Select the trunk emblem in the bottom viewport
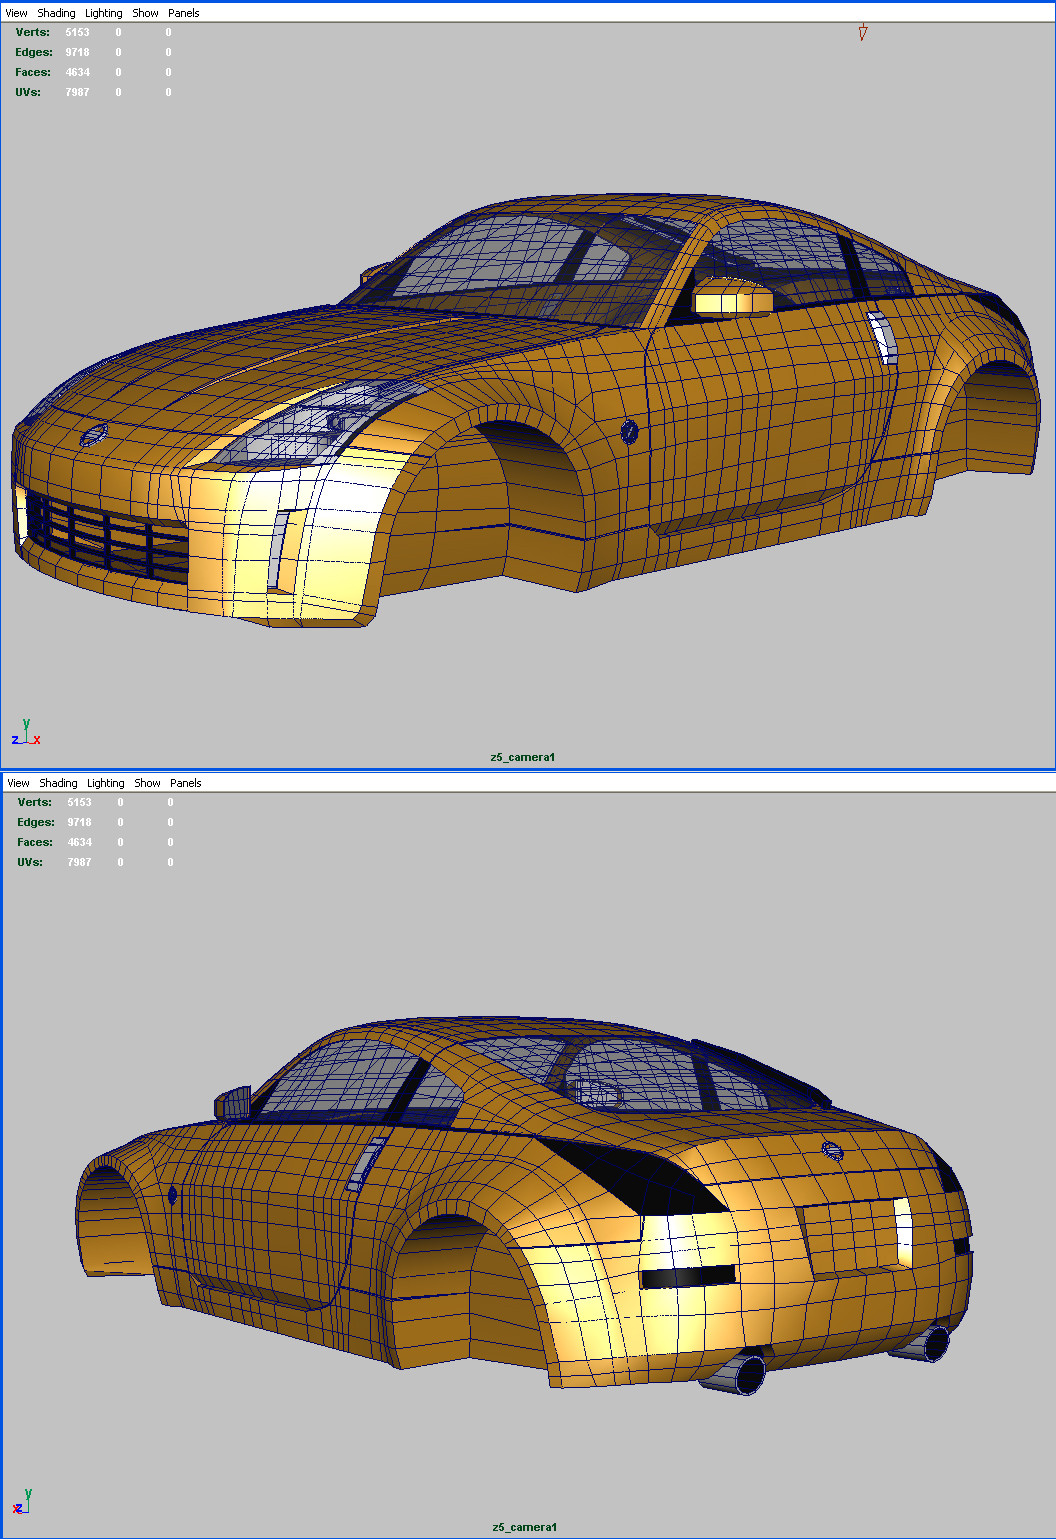The height and width of the screenshot is (1540, 1056). click(833, 1150)
